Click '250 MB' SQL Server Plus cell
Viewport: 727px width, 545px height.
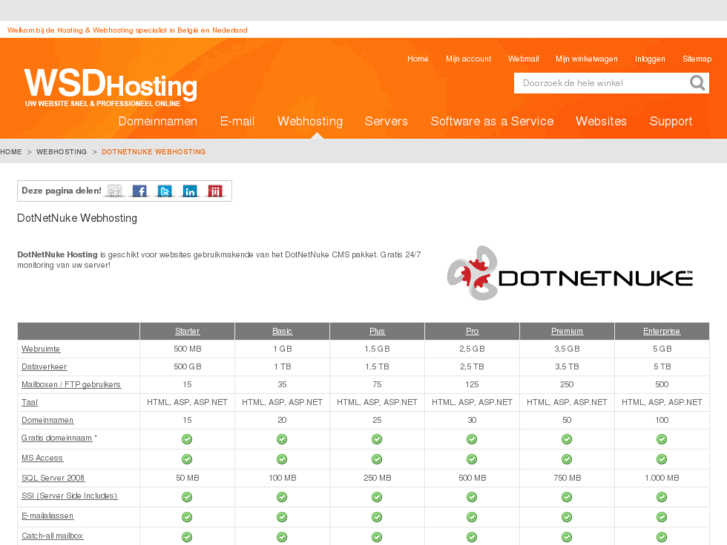377,478
